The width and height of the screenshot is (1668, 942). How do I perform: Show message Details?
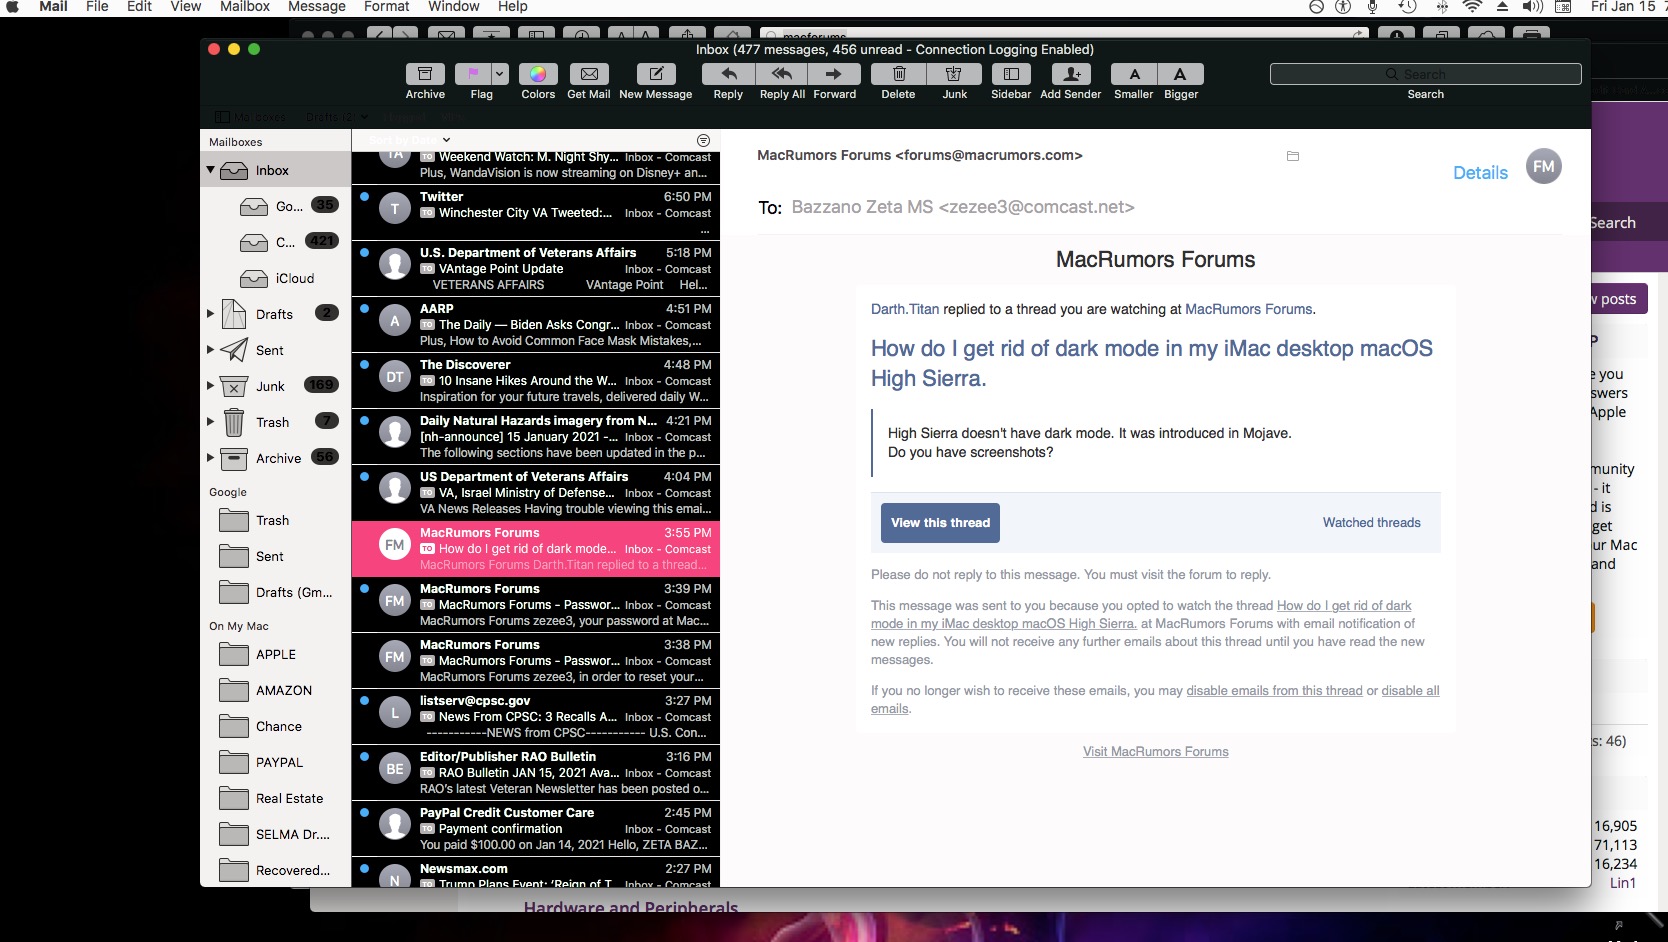1480,172
